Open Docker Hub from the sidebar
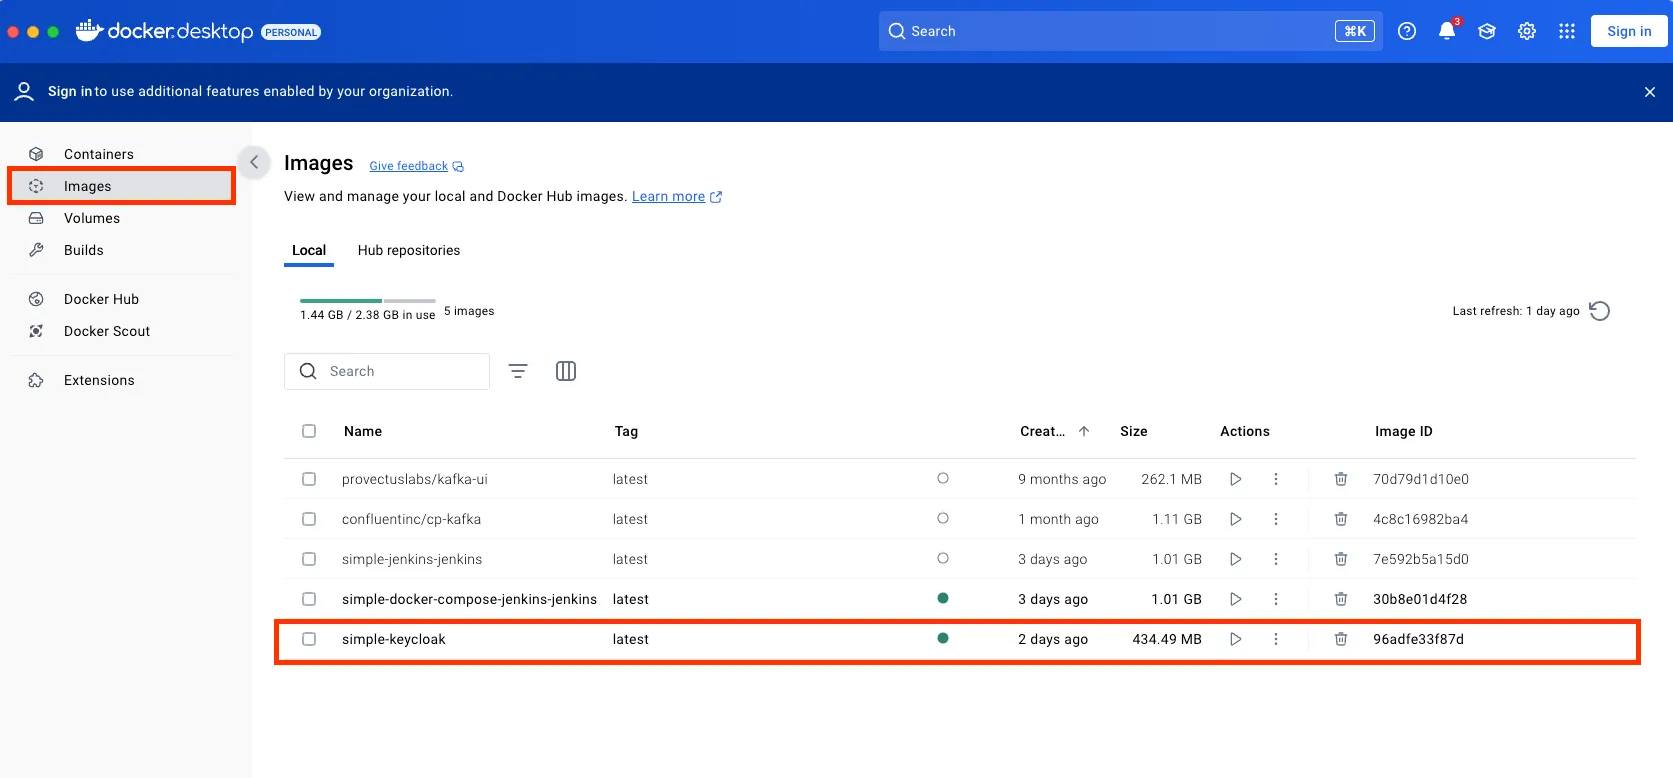Image resolution: width=1673 pixels, height=778 pixels. 121,299
